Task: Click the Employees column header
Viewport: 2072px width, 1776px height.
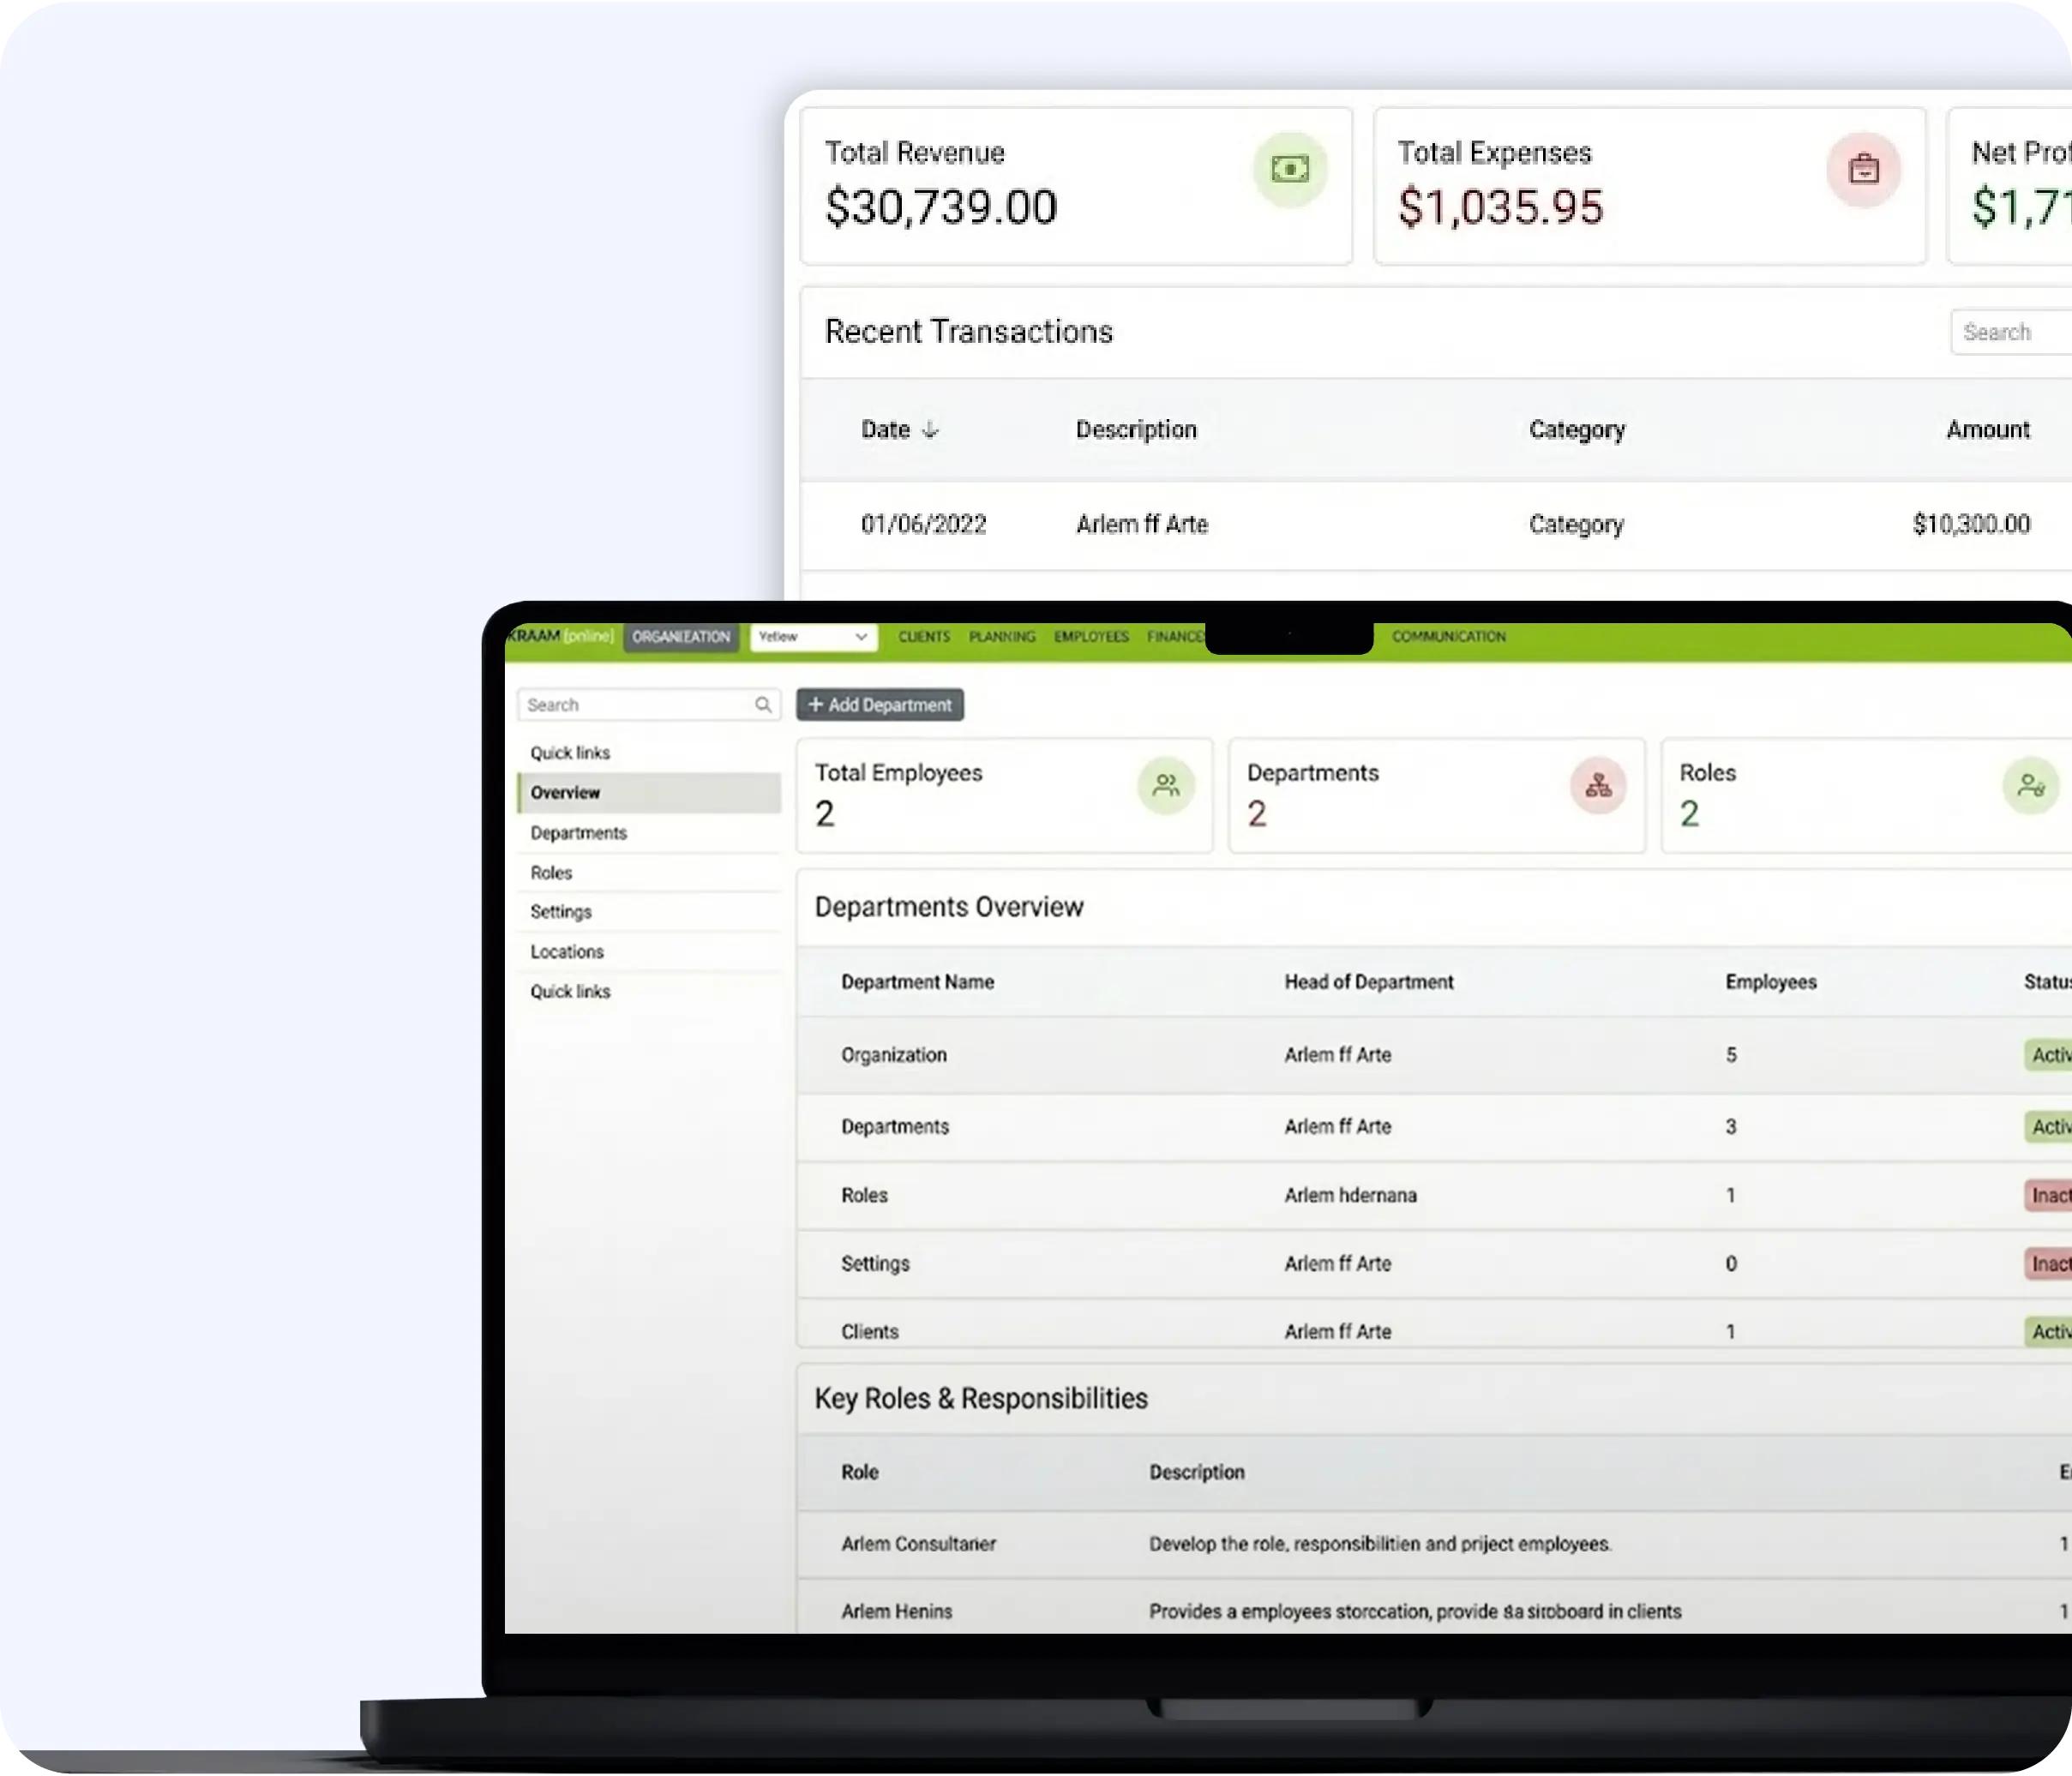Action: click(1771, 983)
